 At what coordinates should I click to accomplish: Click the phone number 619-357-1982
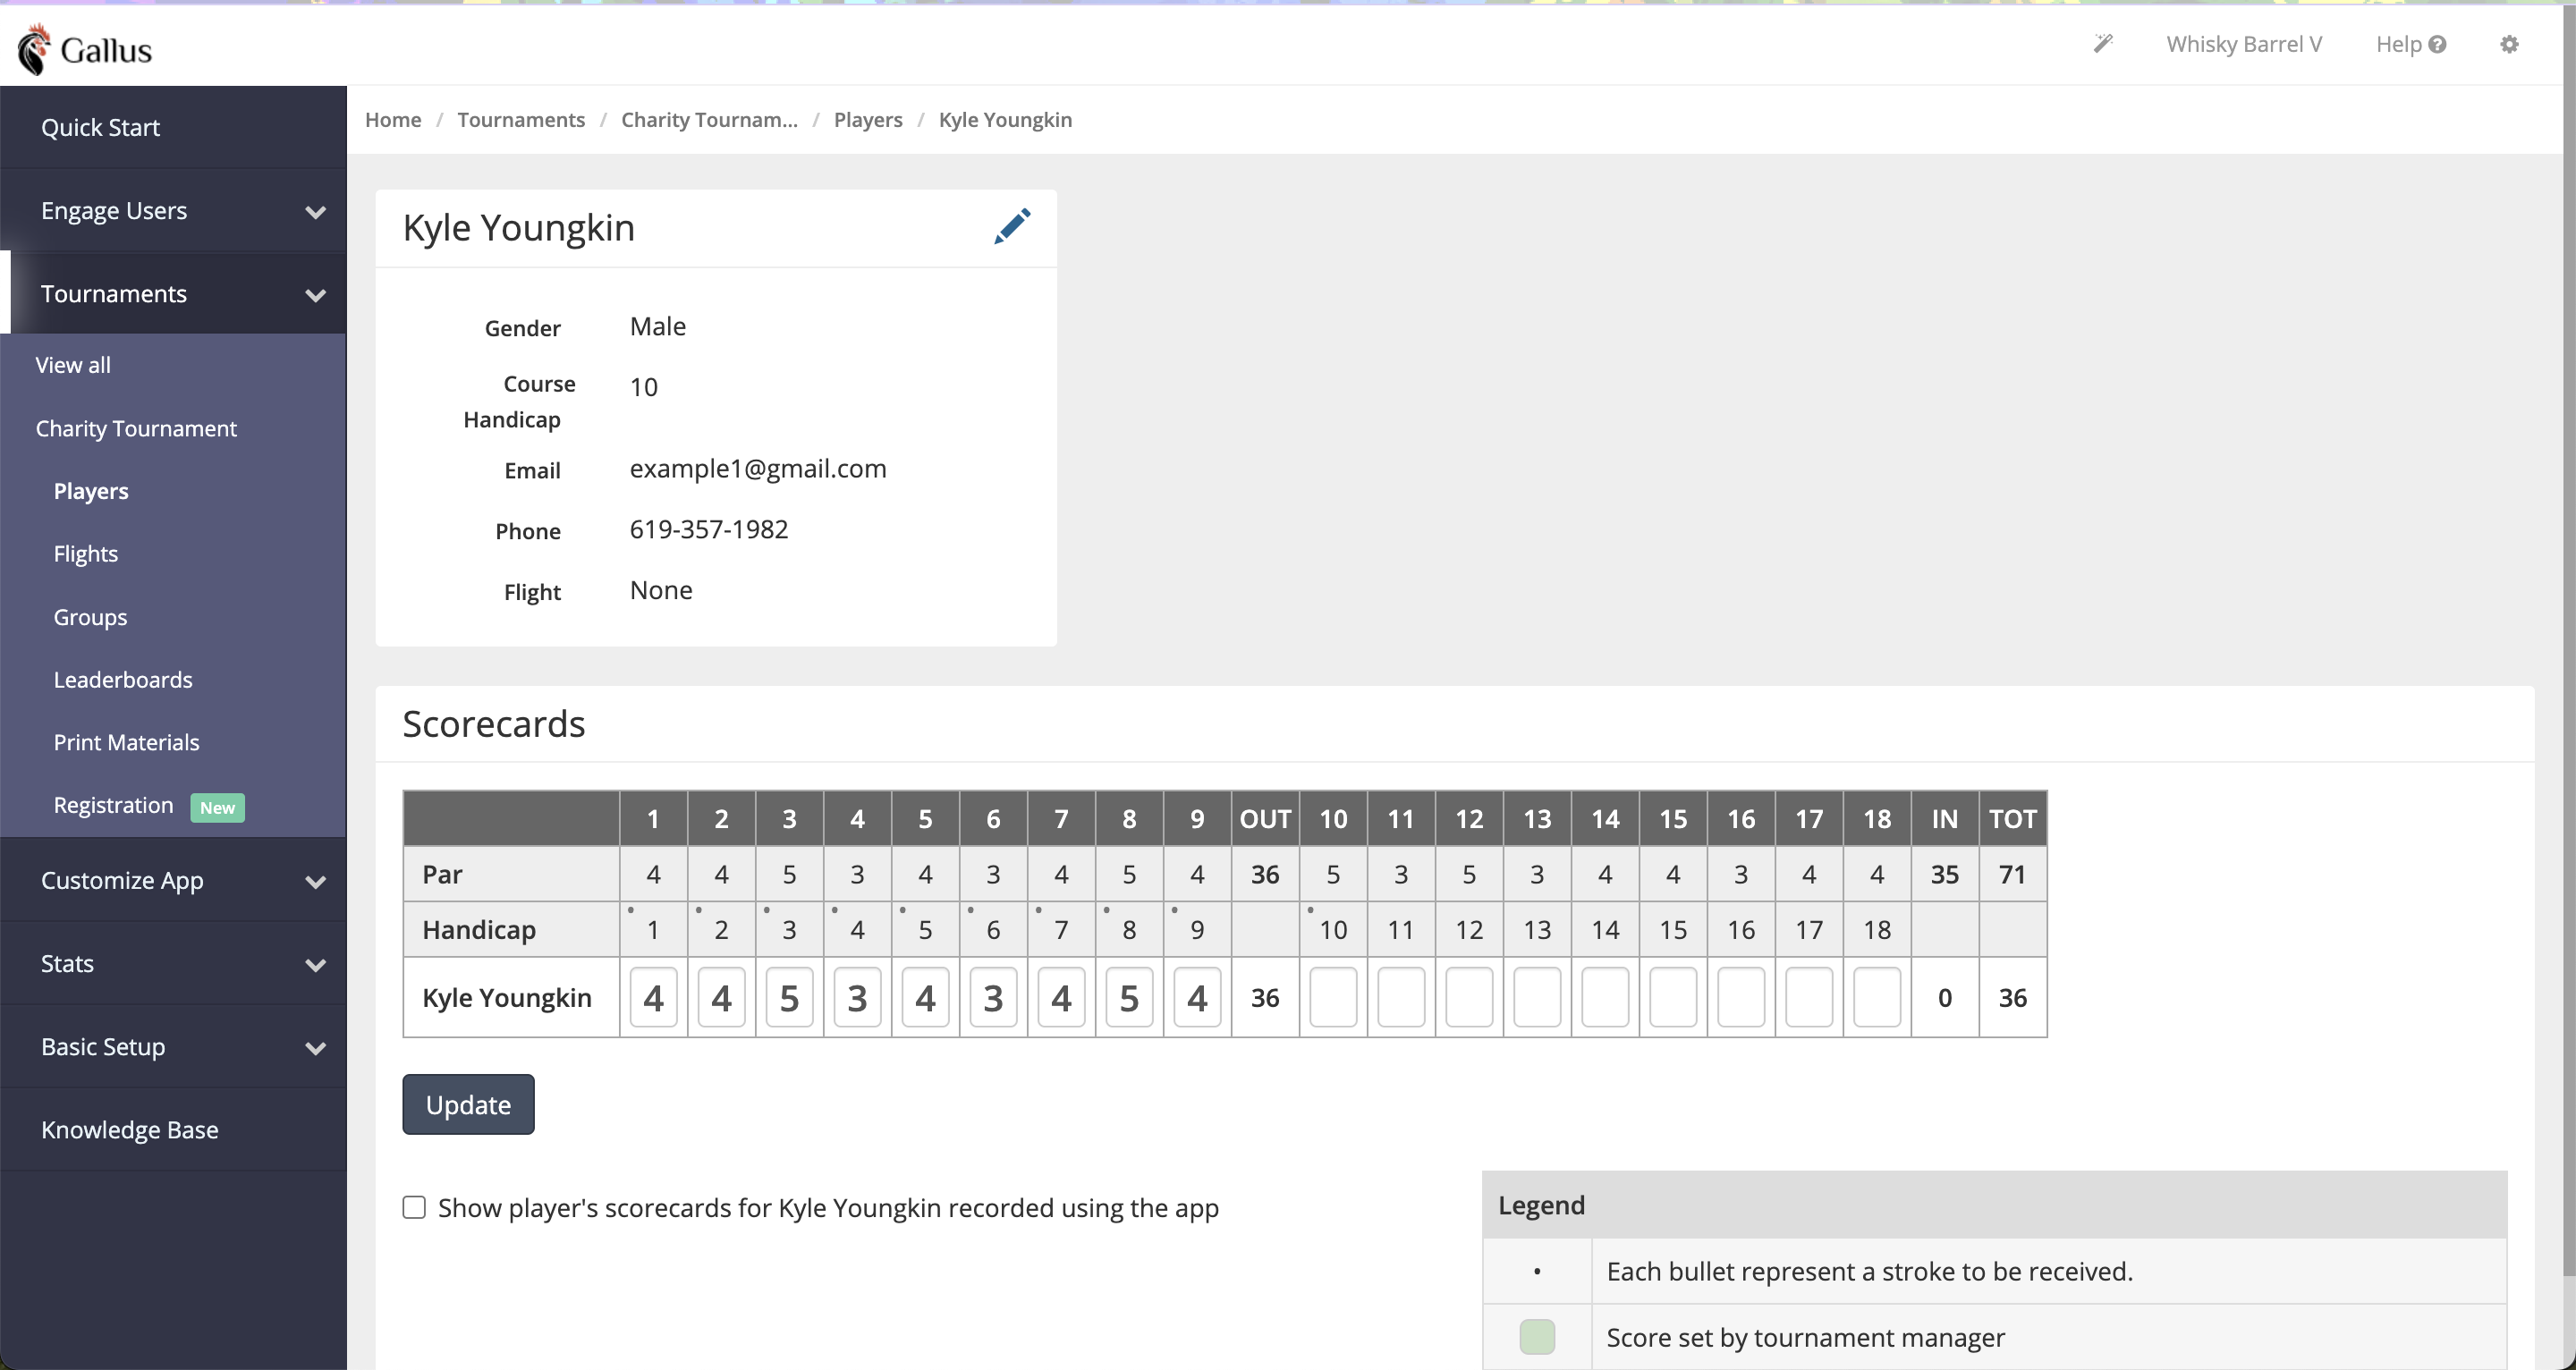[709, 529]
